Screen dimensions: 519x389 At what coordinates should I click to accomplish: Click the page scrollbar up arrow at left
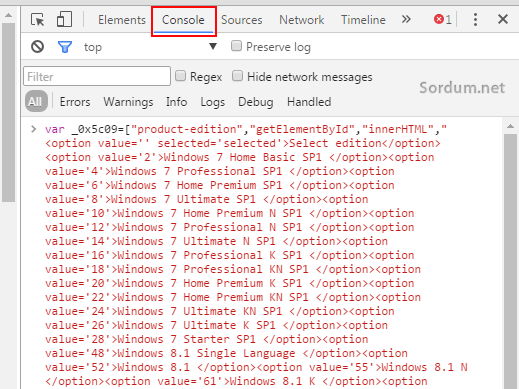[x=8, y=15]
